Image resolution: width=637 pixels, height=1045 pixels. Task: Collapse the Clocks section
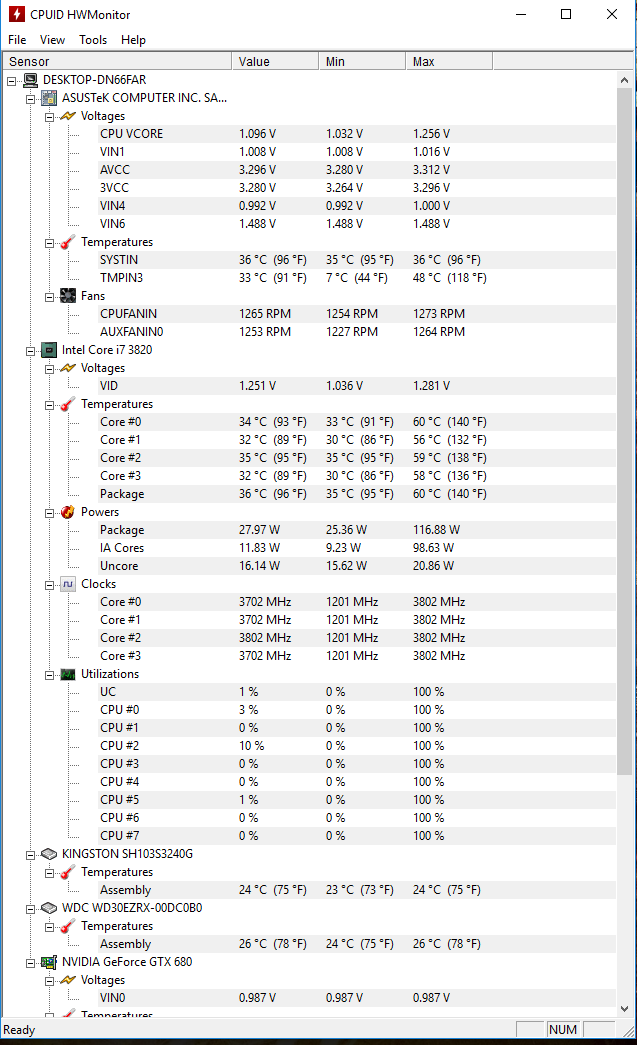[x=49, y=585]
